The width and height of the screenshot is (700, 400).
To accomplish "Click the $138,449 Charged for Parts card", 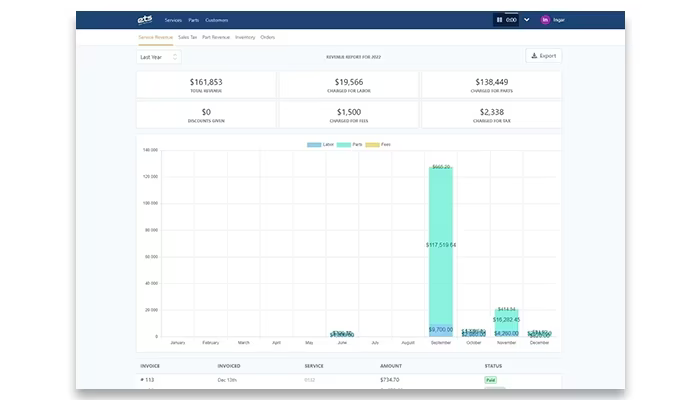I will click(492, 85).
